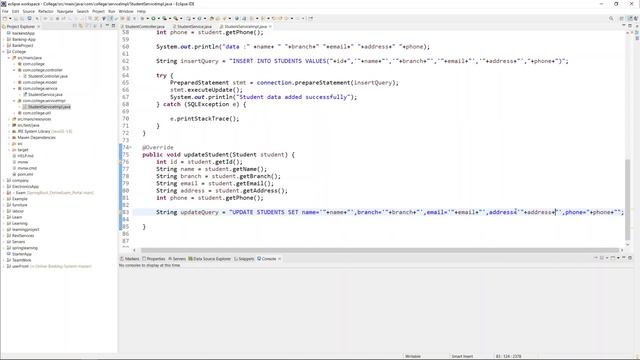Select pom.xml in the College project
The image size is (640, 360).
click(x=22, y=174)
